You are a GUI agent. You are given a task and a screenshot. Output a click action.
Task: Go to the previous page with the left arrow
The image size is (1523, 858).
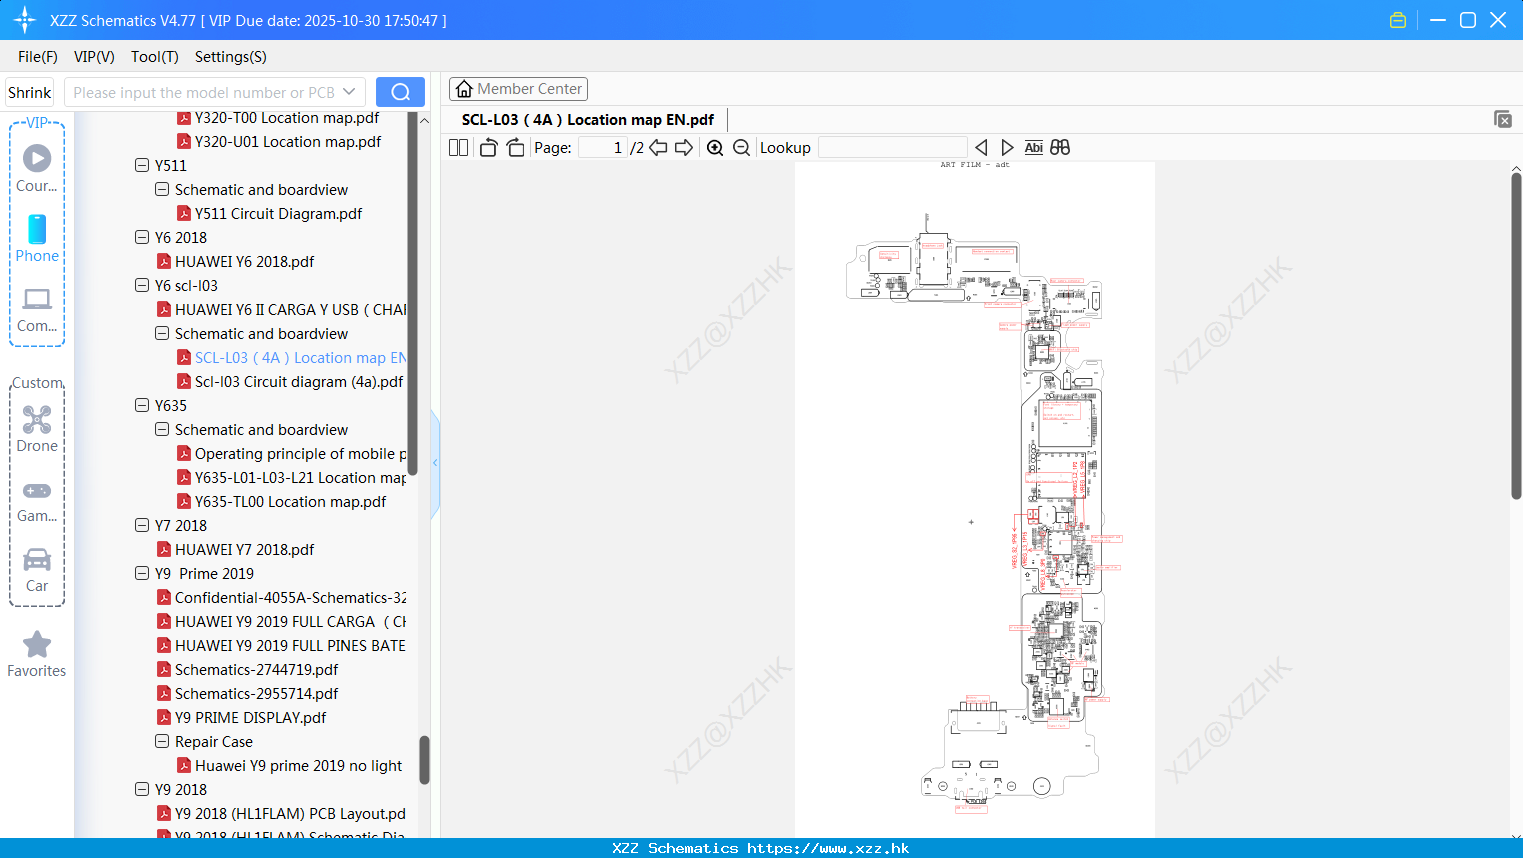pyautogui.click(x=658, y=148)
